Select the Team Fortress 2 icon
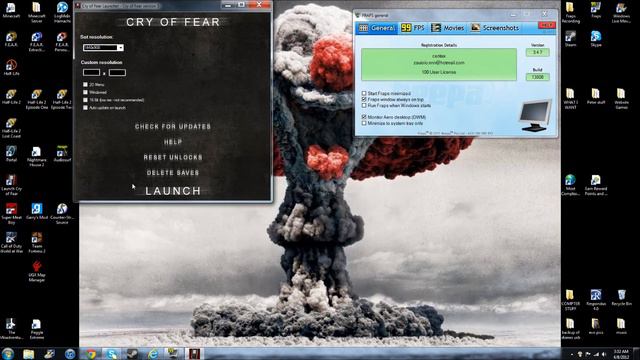Image resolution: width=640 pixels, height=360 pixels. [x=36, y=242]
